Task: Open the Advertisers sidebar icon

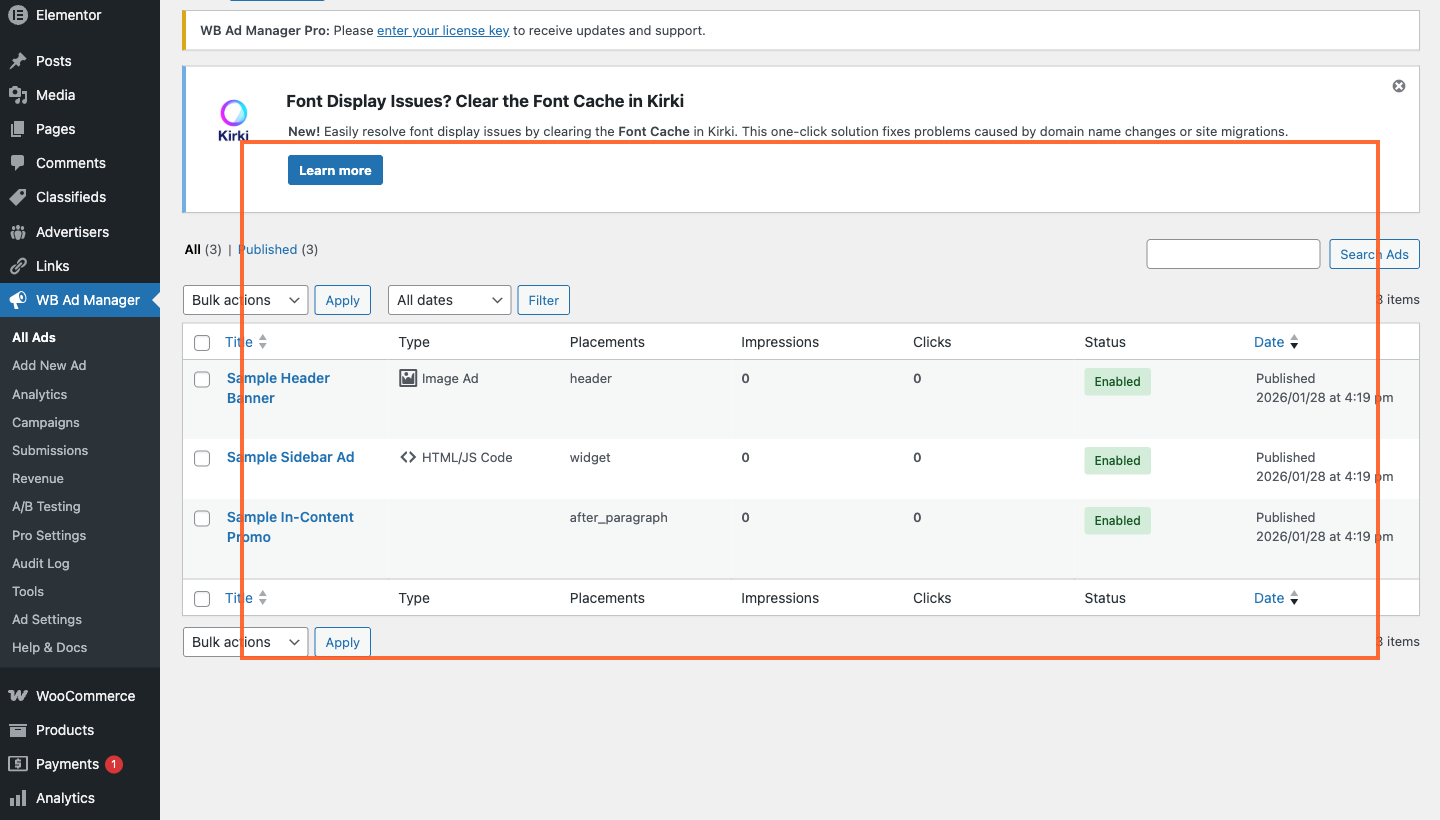Action: point(16,232)
